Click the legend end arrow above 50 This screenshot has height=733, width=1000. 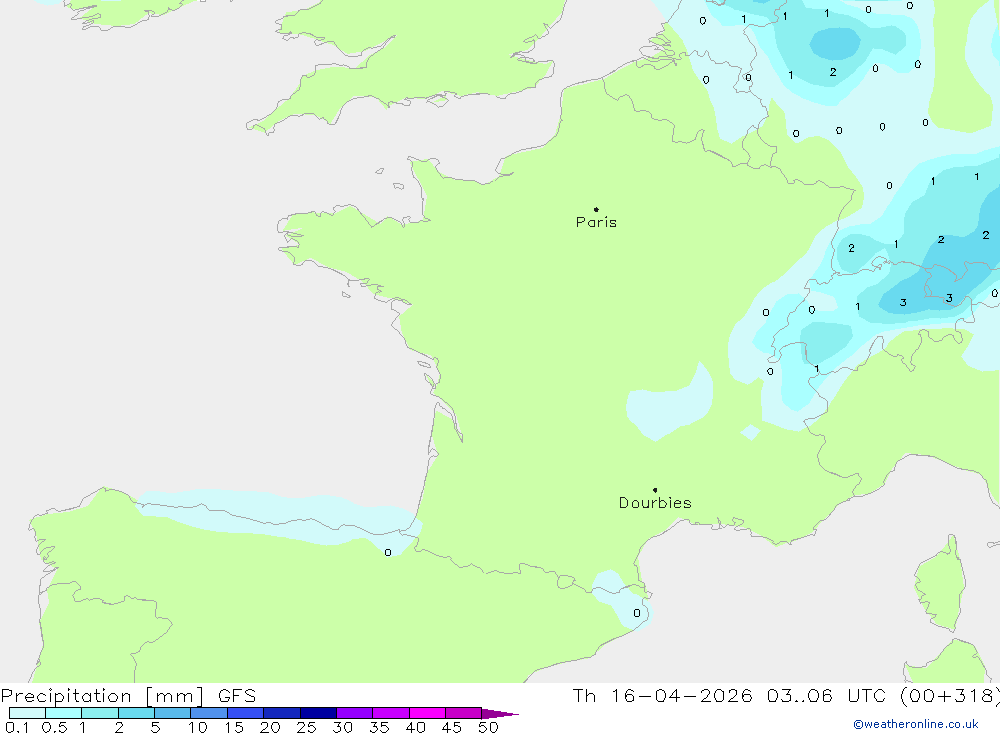coord(500,713)
